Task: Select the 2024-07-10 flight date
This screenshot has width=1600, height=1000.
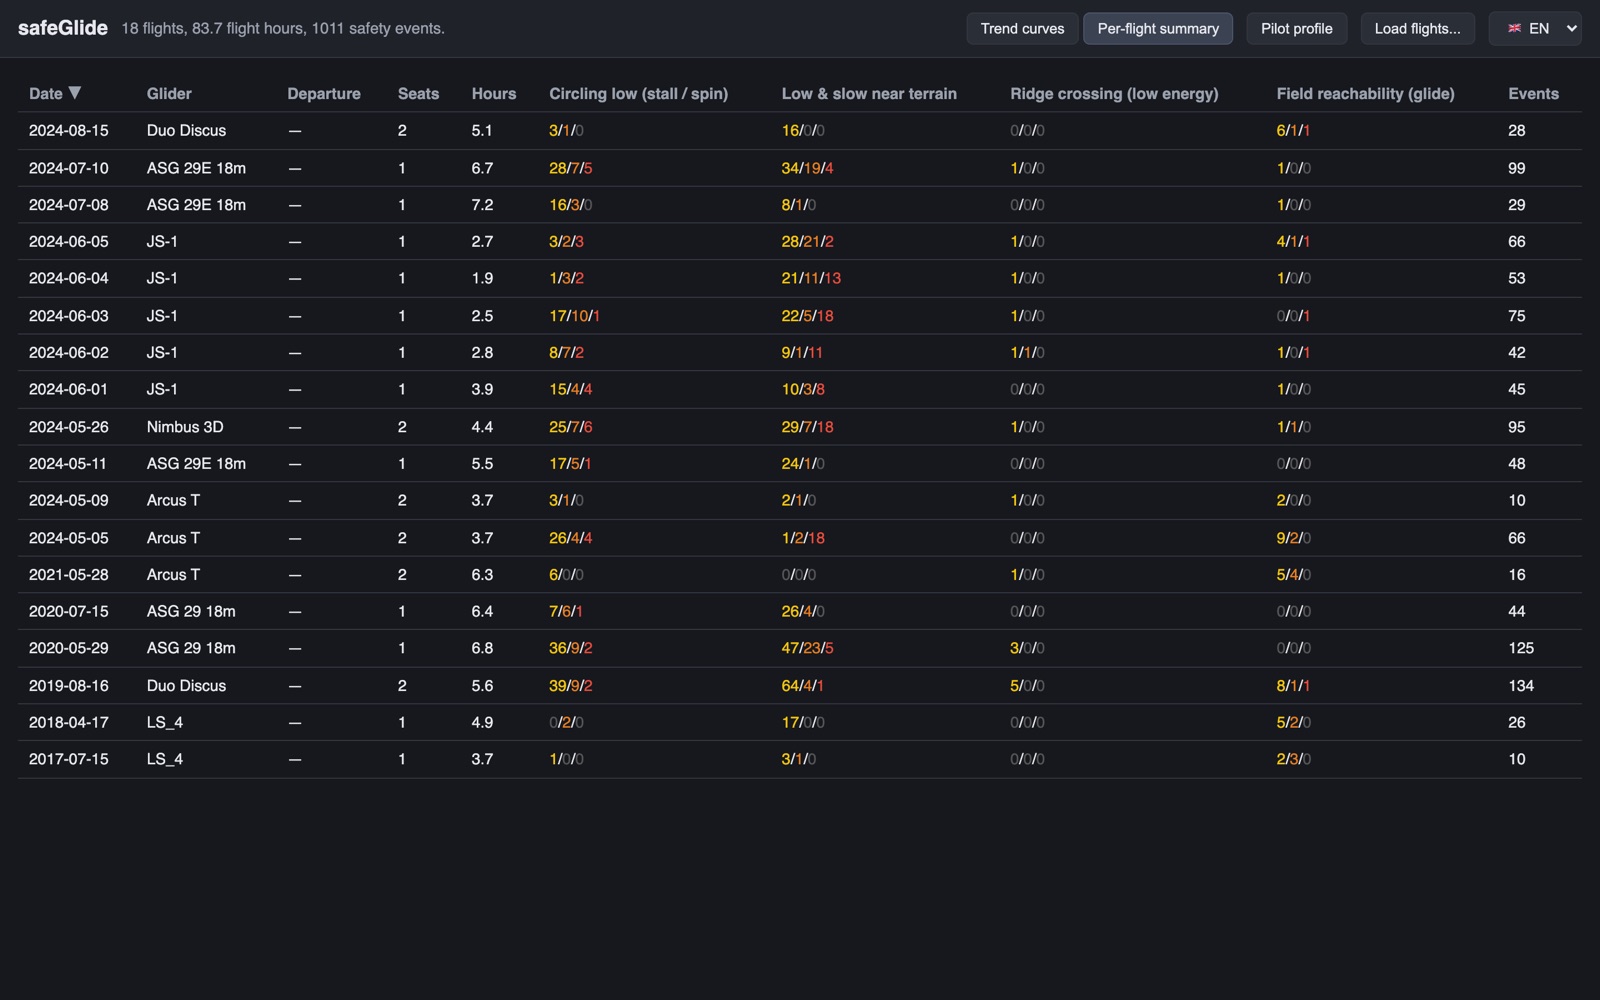Action: click(x=68, y=168)
